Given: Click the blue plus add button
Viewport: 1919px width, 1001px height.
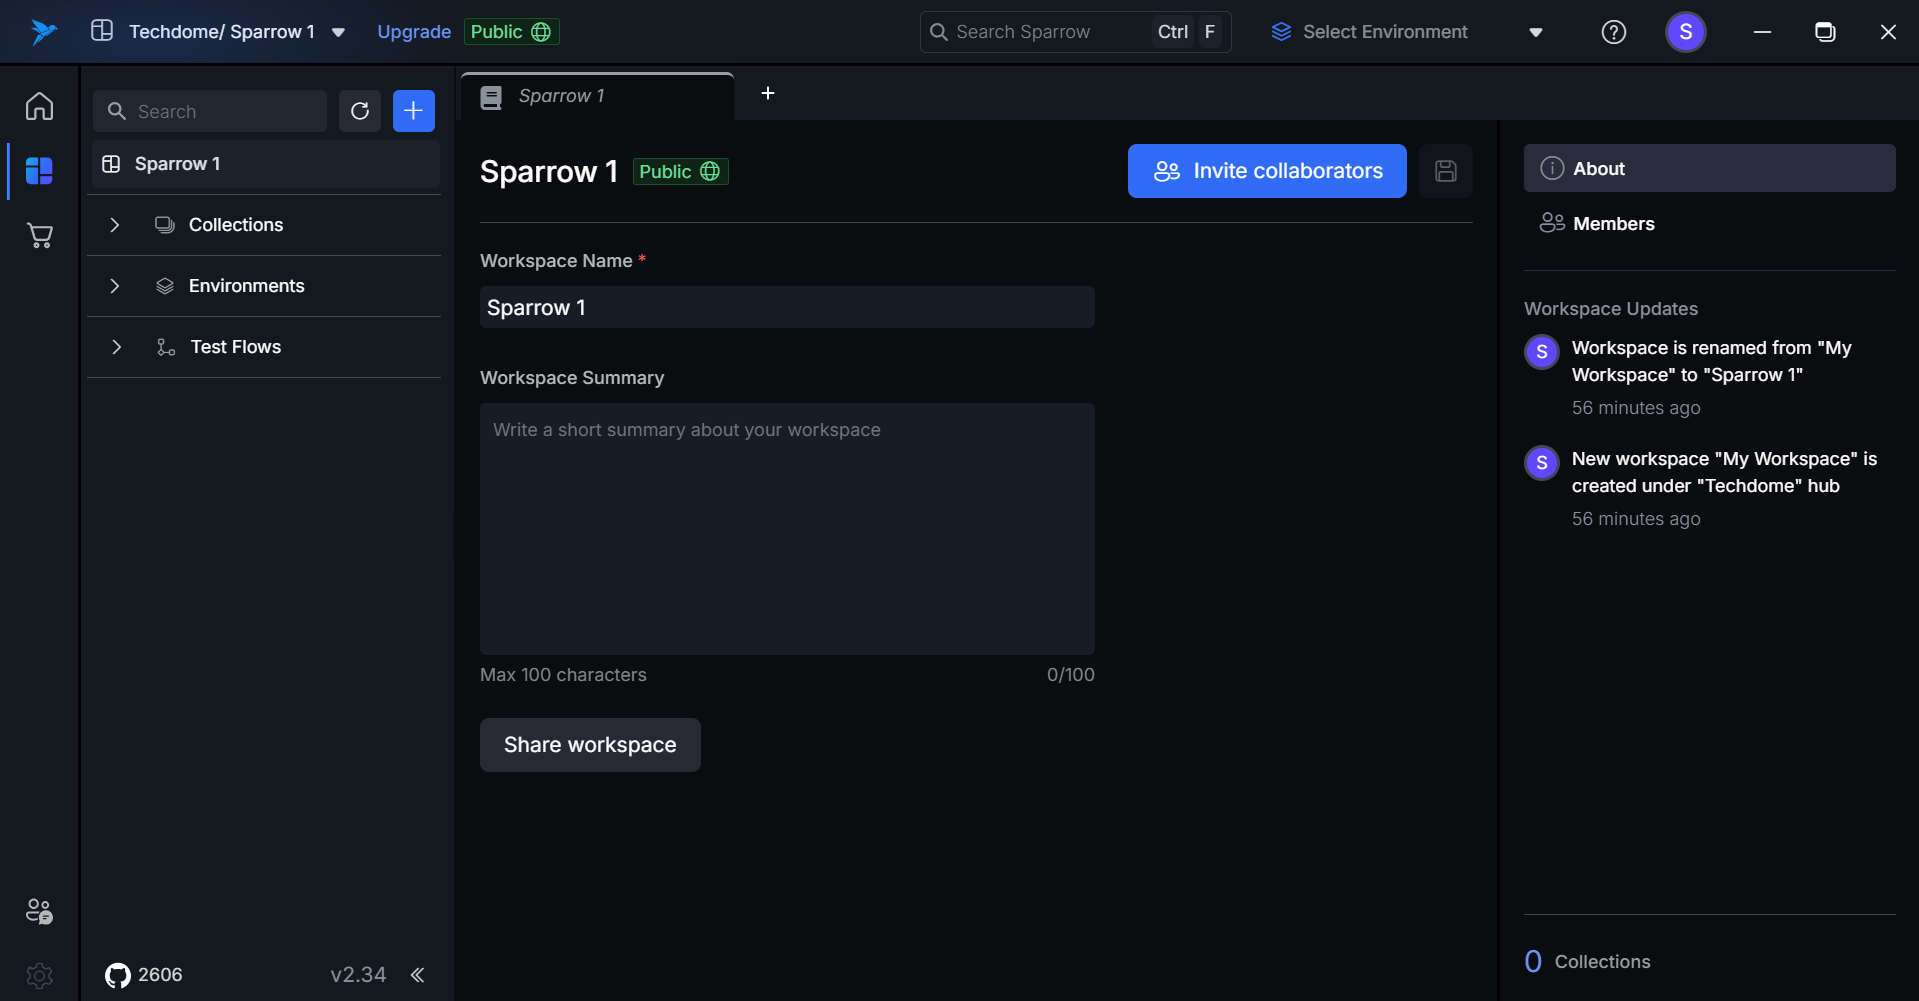Looking at the screenshot, I should [413, 111].
